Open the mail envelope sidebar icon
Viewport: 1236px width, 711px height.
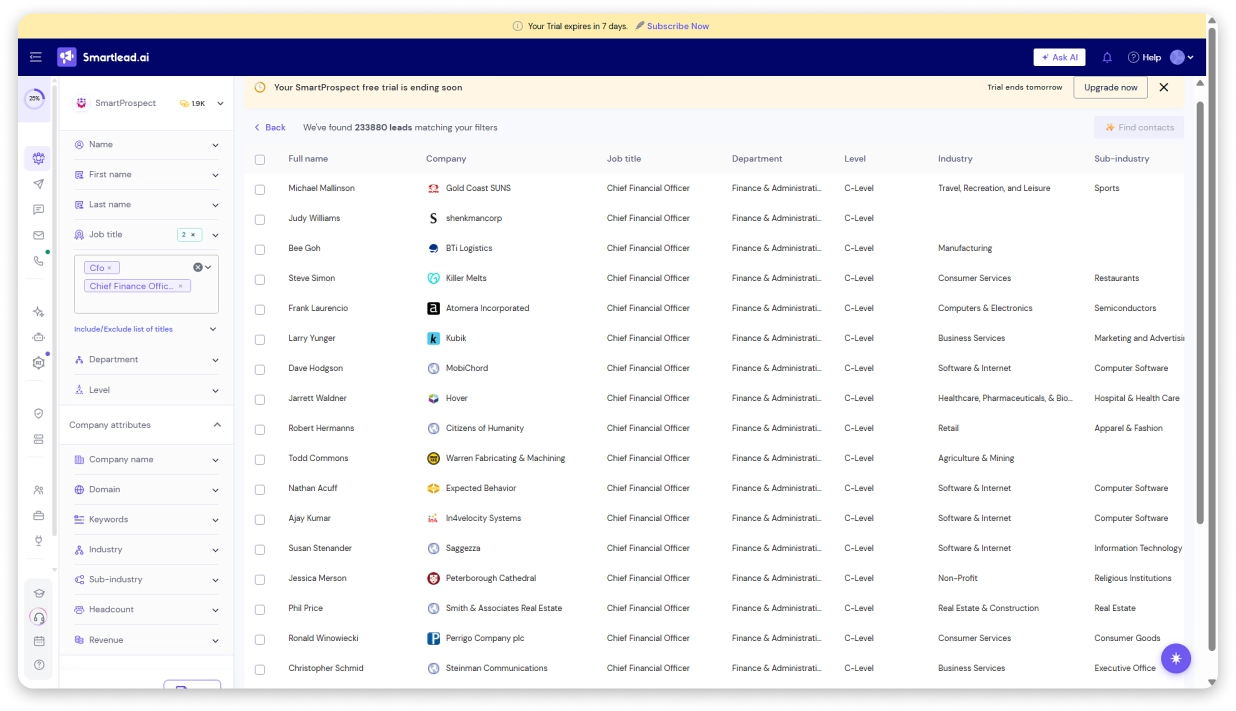[38, 236]
